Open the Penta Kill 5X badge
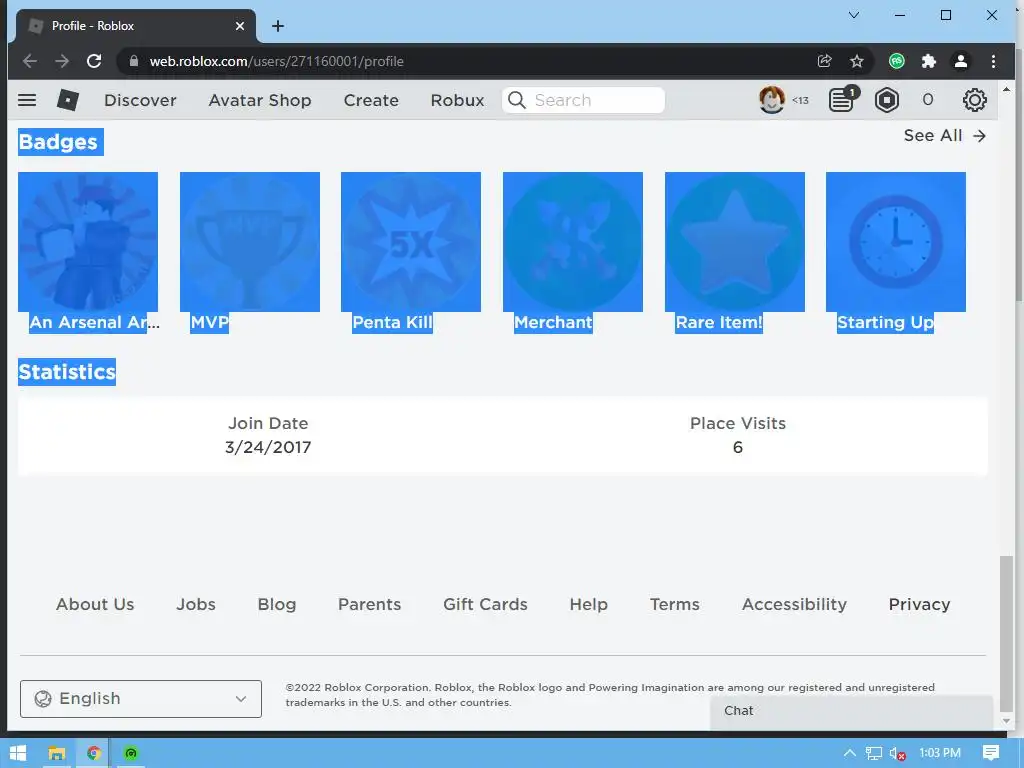This screenshot has height=768, width=1024. (411, 242)
